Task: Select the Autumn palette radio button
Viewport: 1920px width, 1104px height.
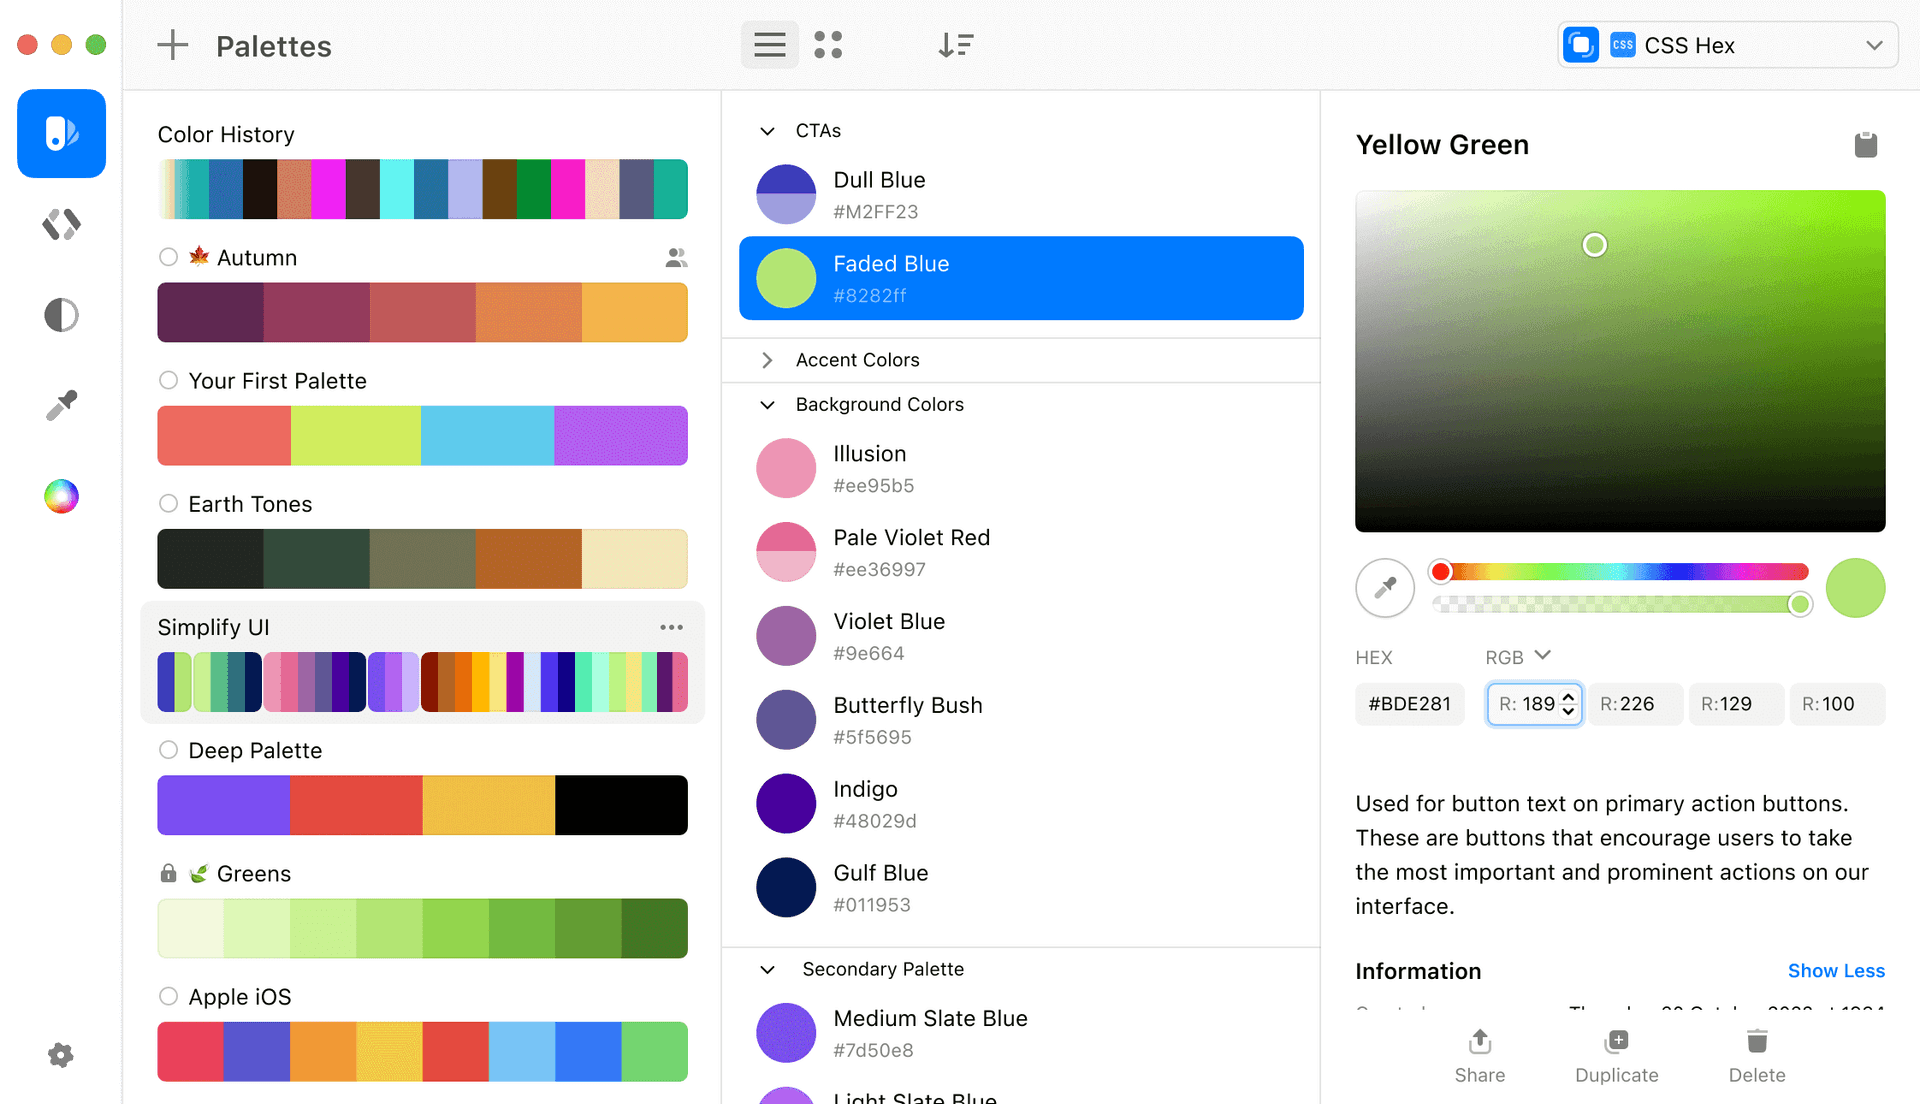Action: pyautogui.click(x=168, y=257)
